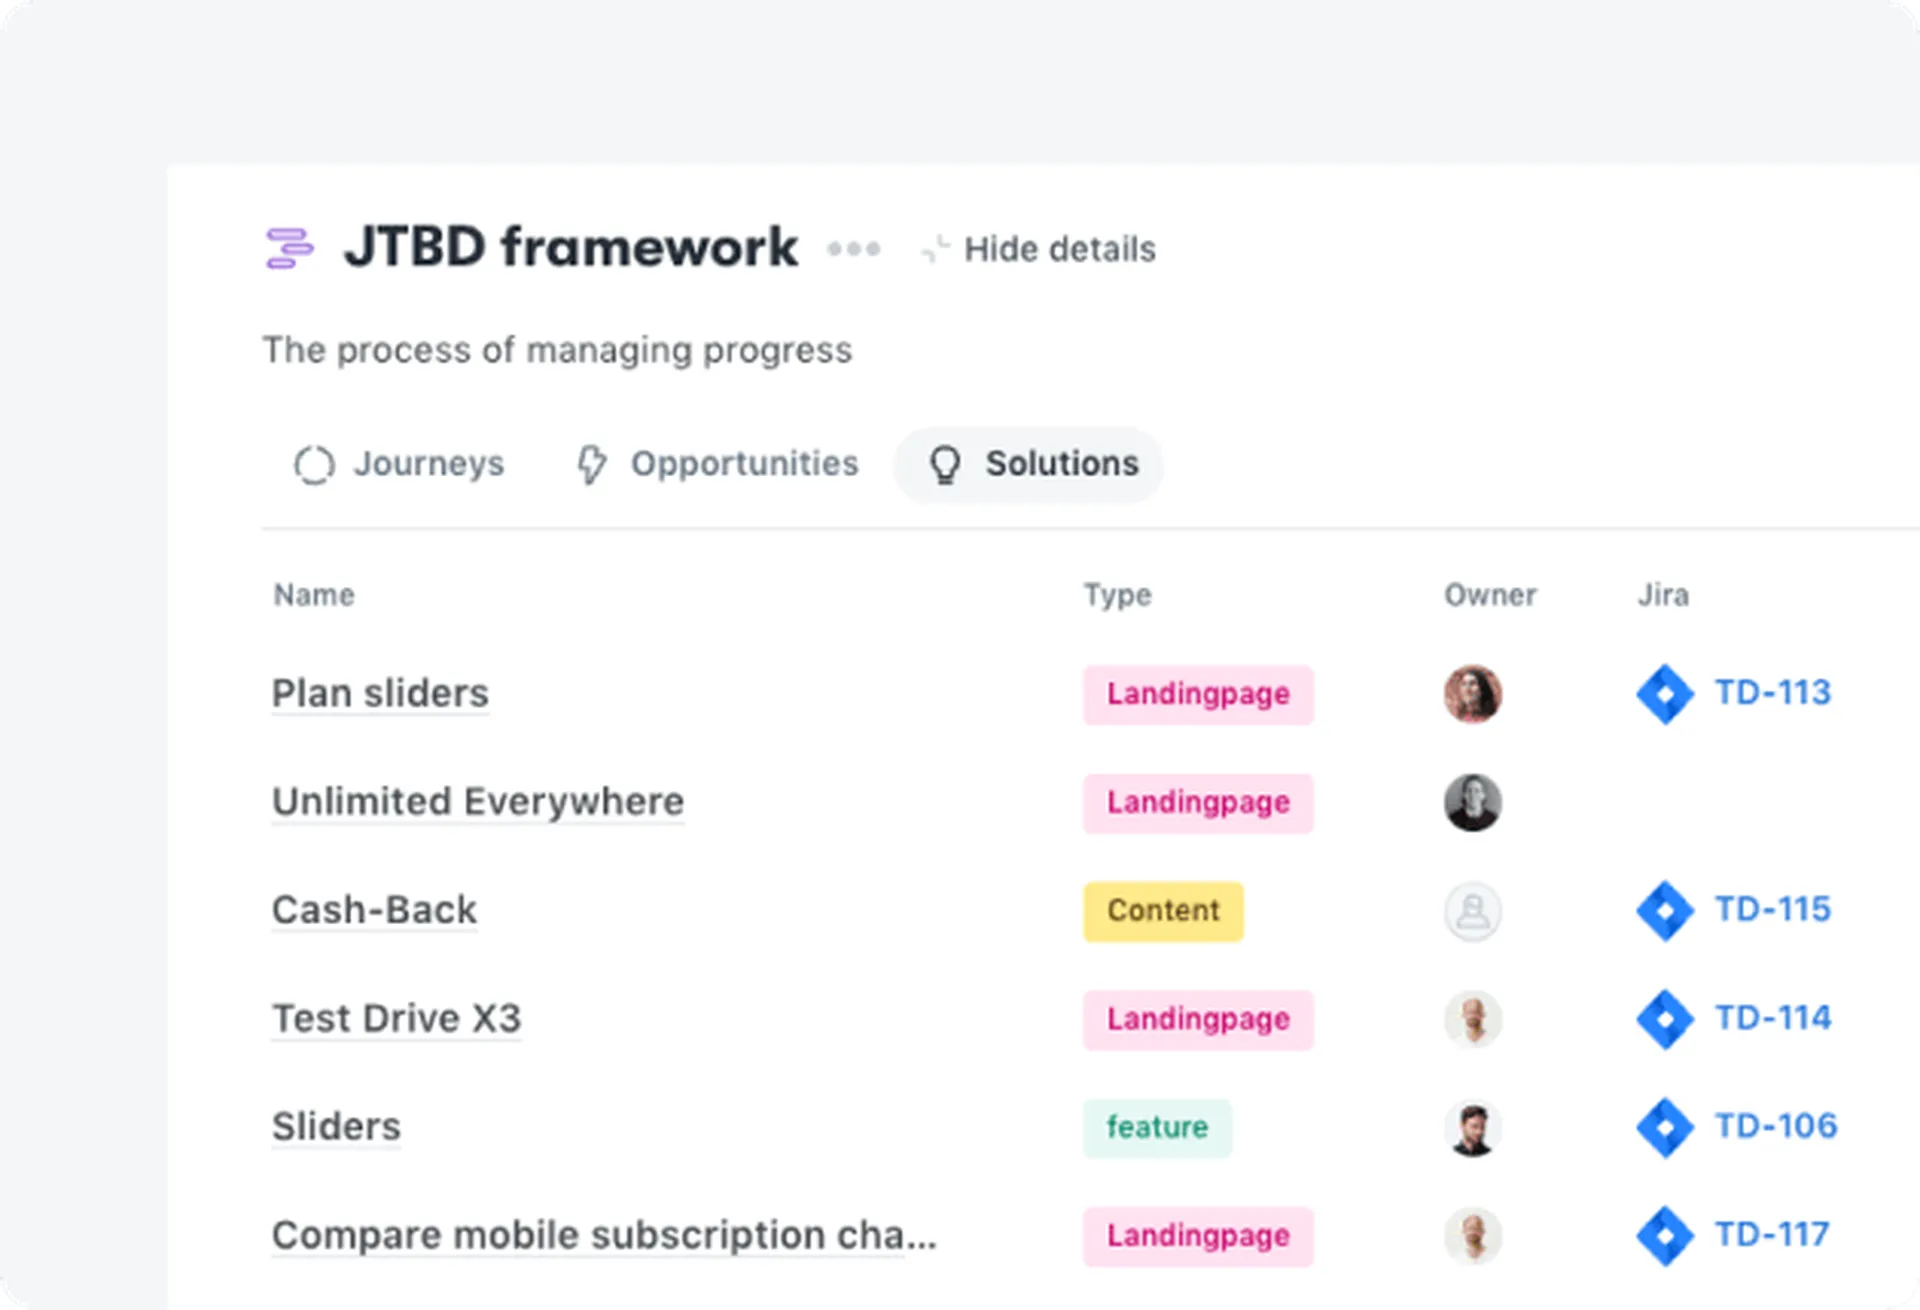This screenshot has width=1920, height=1310.
Task: Open the Sliders solution
Action: [336, 1127]
